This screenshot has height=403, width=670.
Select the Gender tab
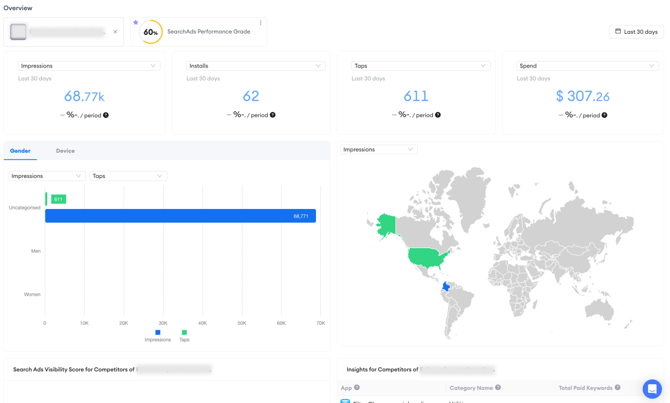(20, 151)
